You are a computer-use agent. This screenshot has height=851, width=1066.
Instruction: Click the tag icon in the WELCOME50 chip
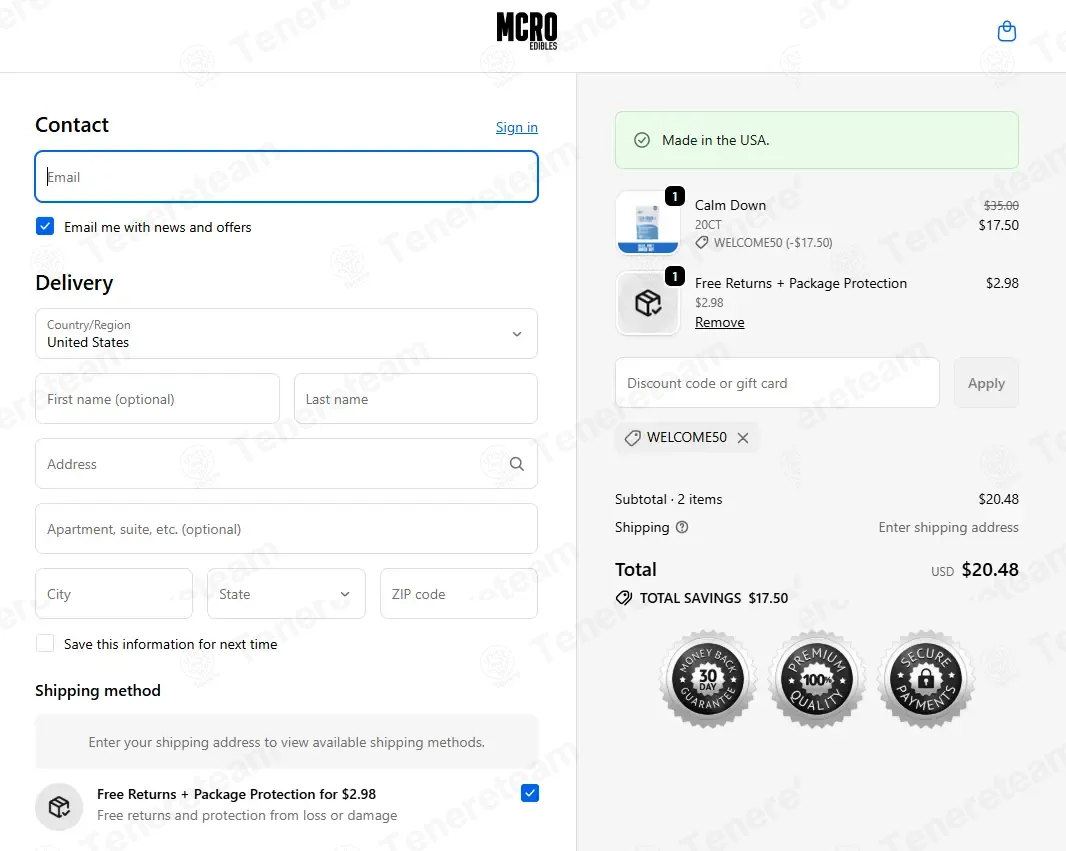632,438
